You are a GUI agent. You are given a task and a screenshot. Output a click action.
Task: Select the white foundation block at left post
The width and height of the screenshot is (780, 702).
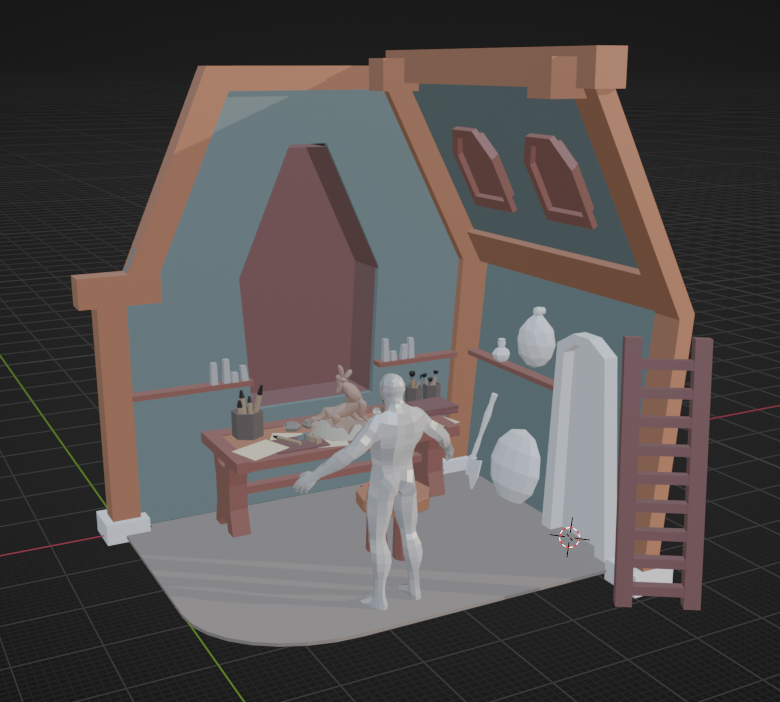click(x=123, y=527)
